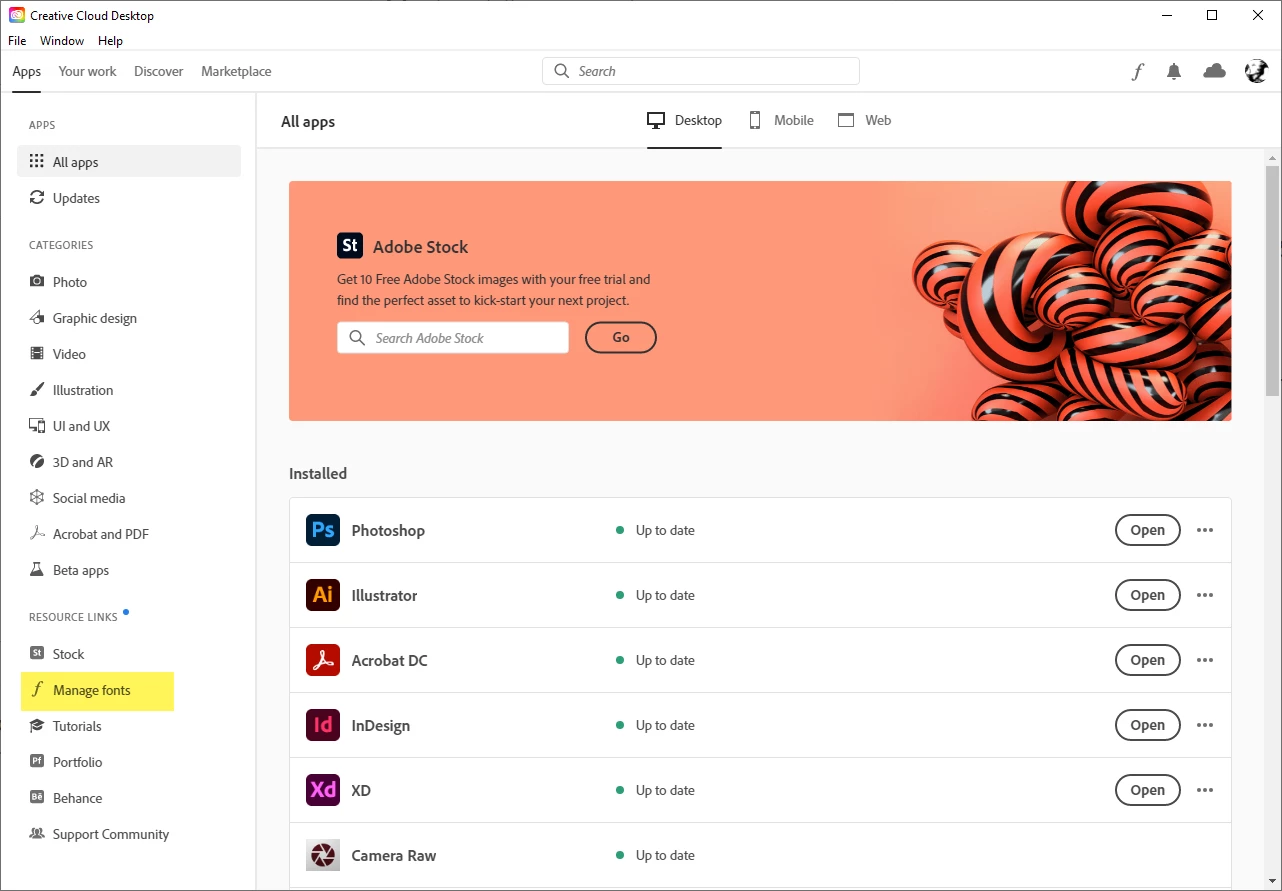Click the scrollbar up arrow
Image resolution: width=1282 pixels, height=891 pixels.
click(1273, 157)
